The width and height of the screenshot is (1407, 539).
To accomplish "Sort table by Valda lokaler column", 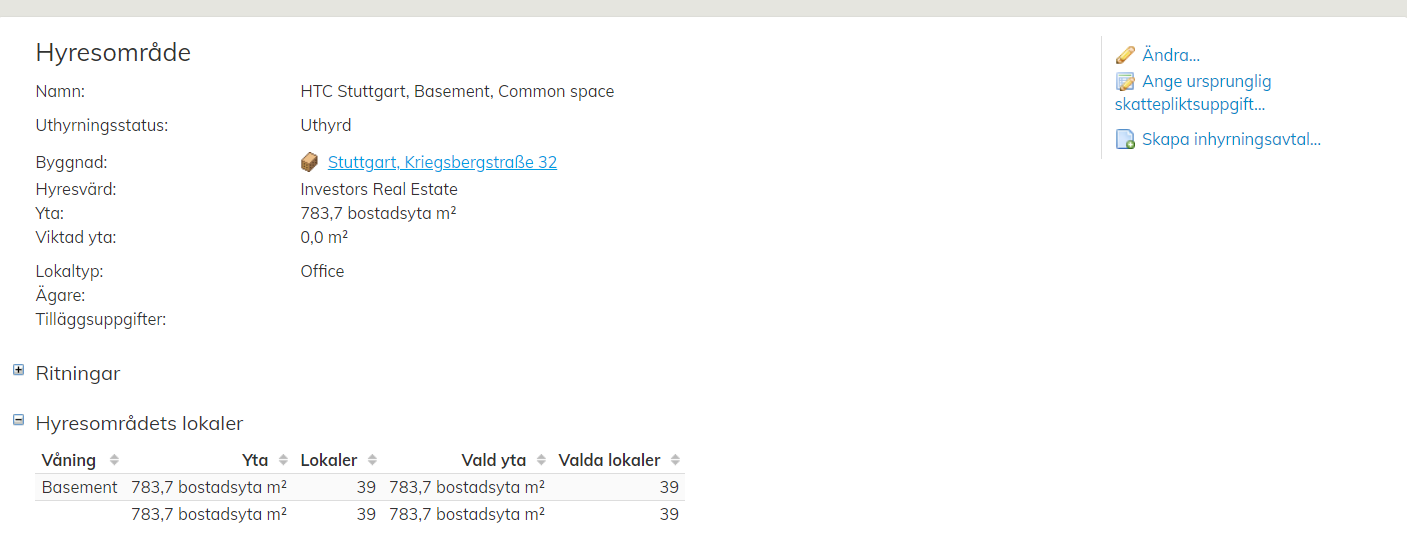I will [675, 460].
